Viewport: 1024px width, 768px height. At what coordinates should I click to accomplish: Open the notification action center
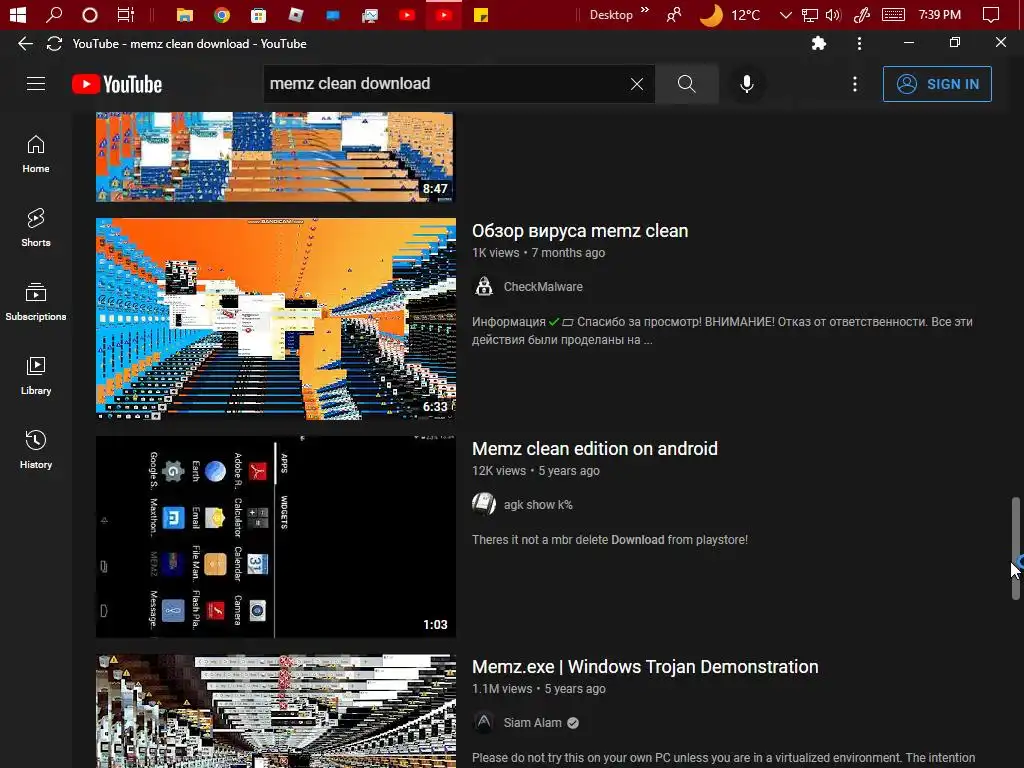pyautogui.click(x=991, y=14)
